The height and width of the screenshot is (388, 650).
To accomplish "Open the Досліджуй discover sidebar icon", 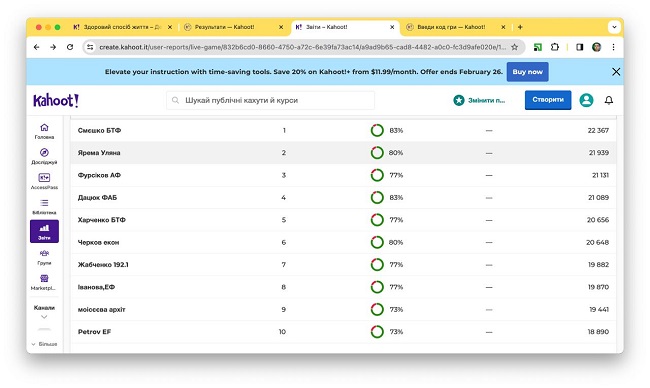I will pyautogui.click(x=44, y=156).
